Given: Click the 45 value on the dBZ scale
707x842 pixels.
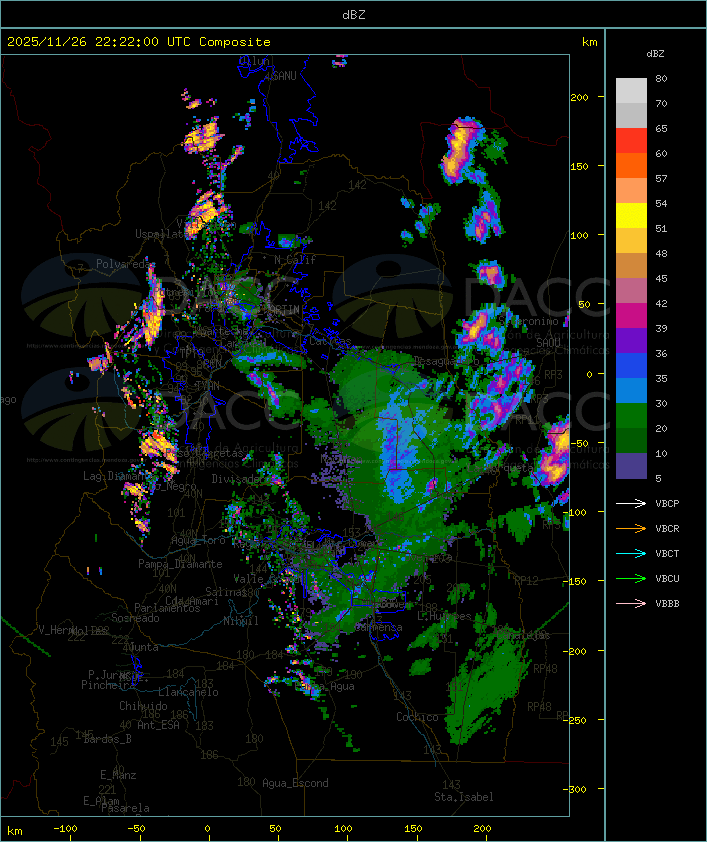Looking at the screenshot, I should point(661,278).
